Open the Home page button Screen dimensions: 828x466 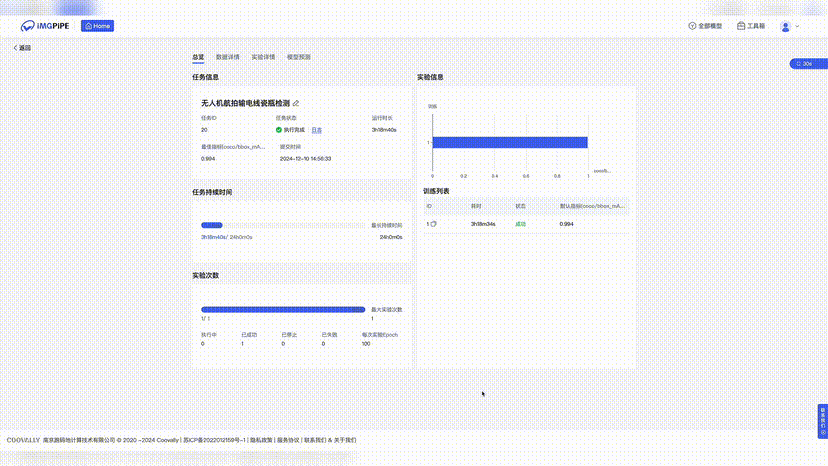[x=97, y=26]
